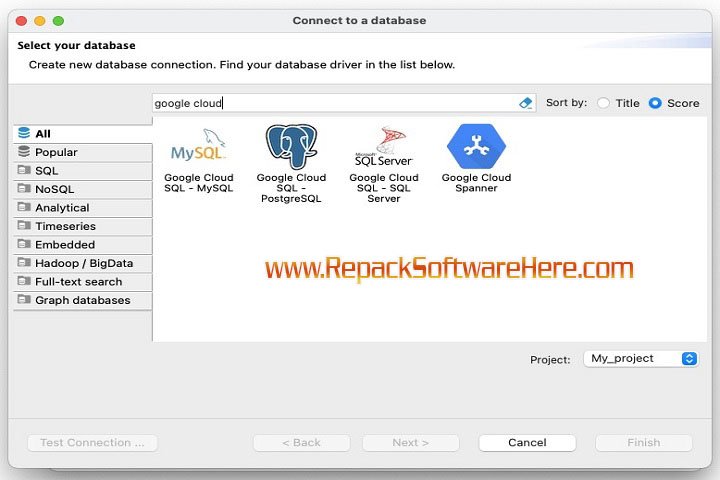Open the Timeseries category

pos(83,226)
